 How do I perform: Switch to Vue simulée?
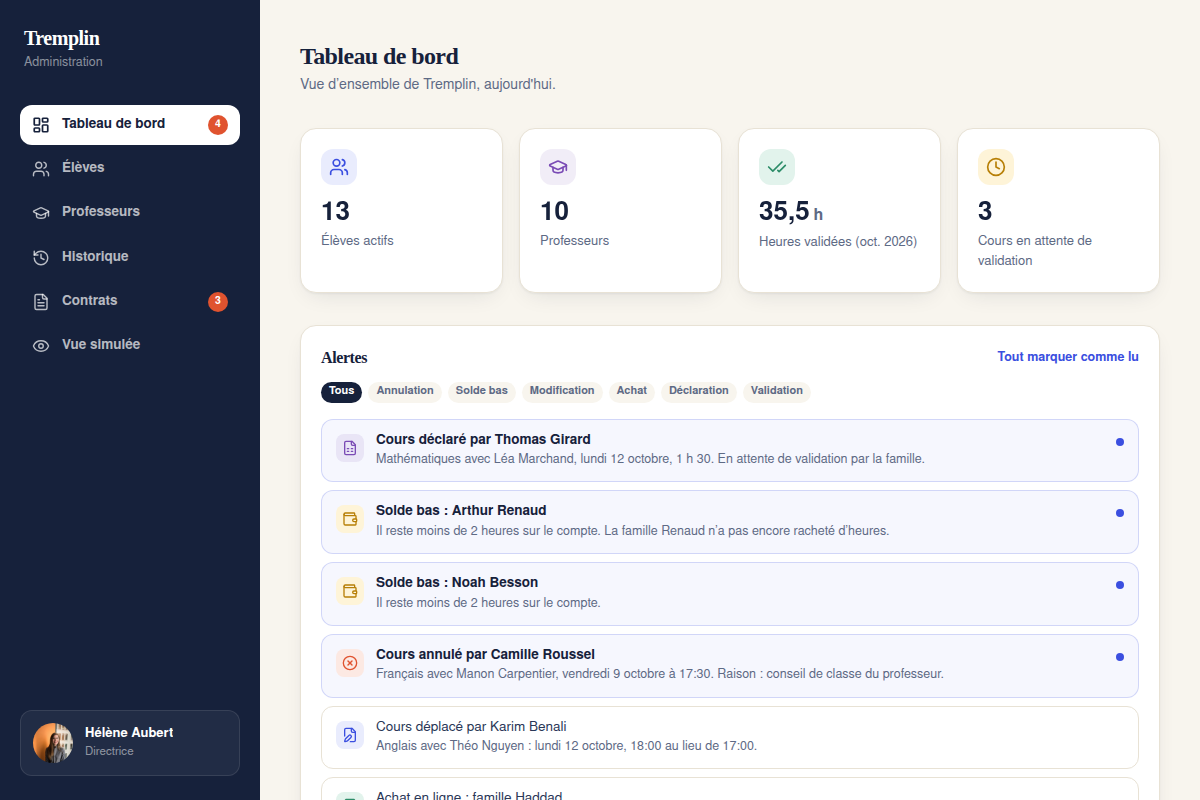click(130, 345)
